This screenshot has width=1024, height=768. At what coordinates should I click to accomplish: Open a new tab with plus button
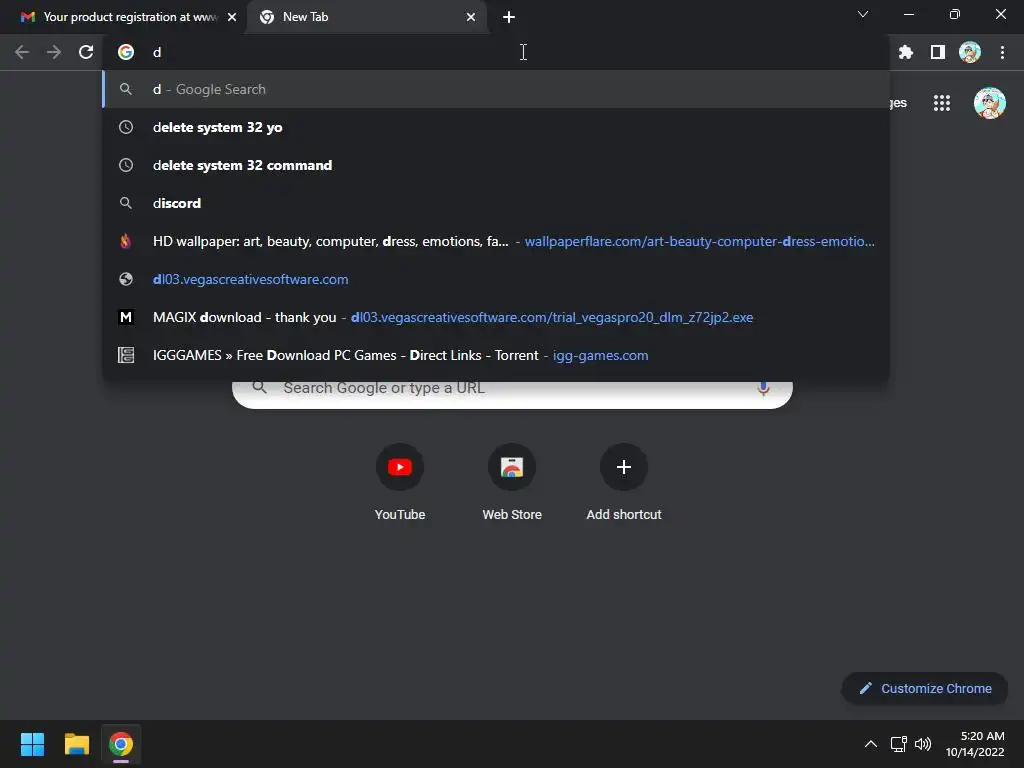(x=509, y=17)
